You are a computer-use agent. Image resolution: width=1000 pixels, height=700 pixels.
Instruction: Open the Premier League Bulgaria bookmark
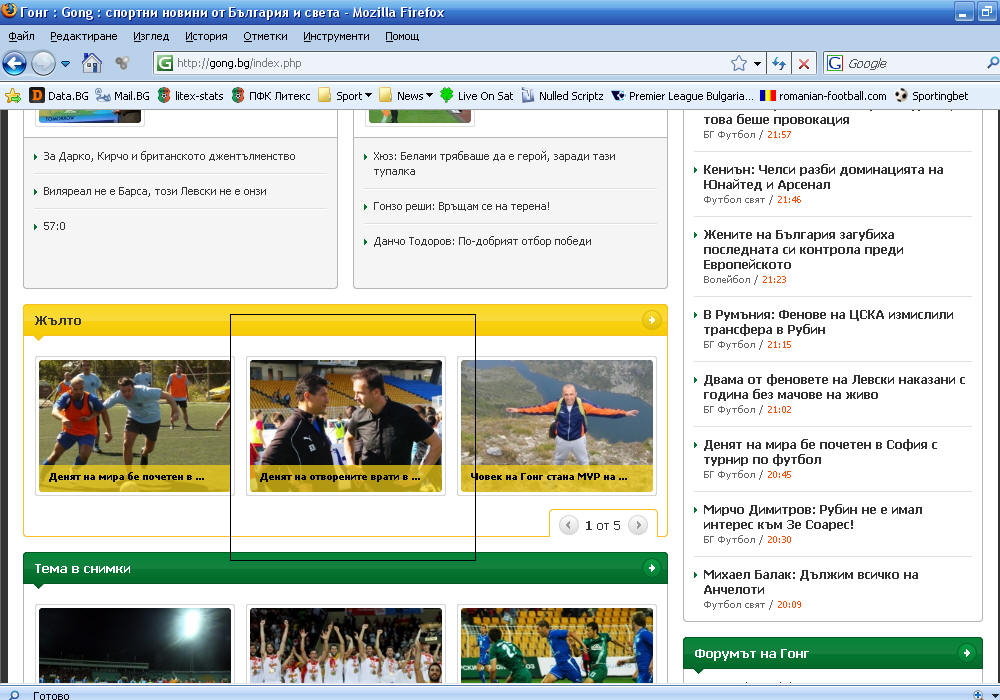(x=682, y=96)
